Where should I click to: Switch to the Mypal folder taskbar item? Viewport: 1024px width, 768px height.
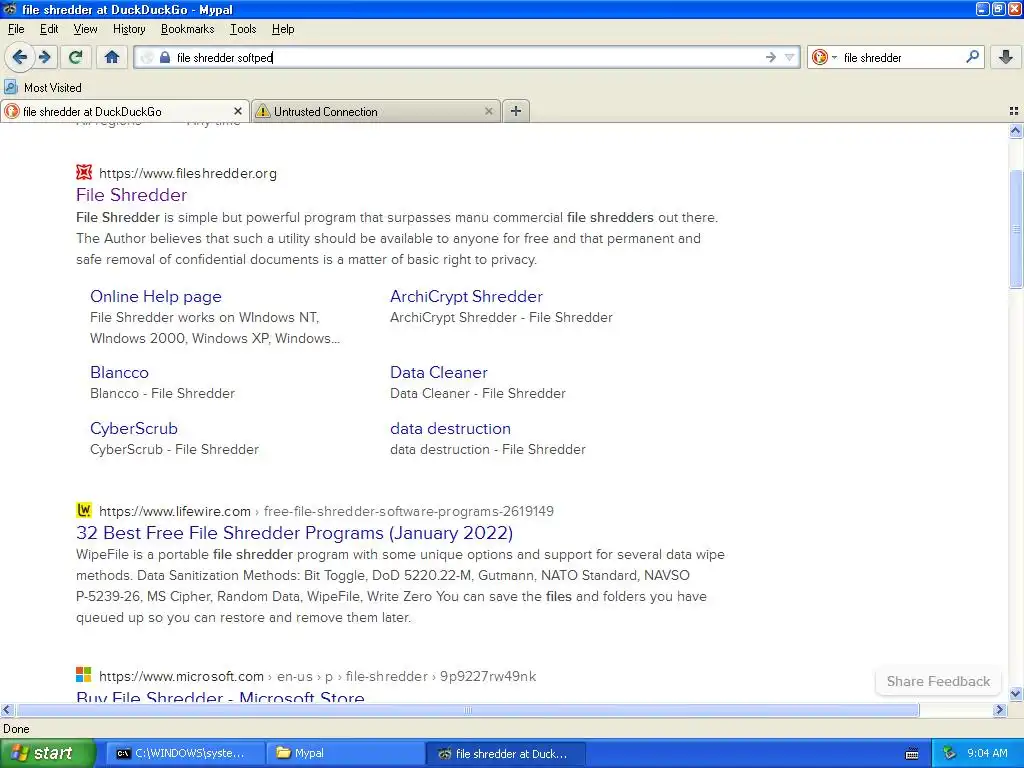click(345, 753)
